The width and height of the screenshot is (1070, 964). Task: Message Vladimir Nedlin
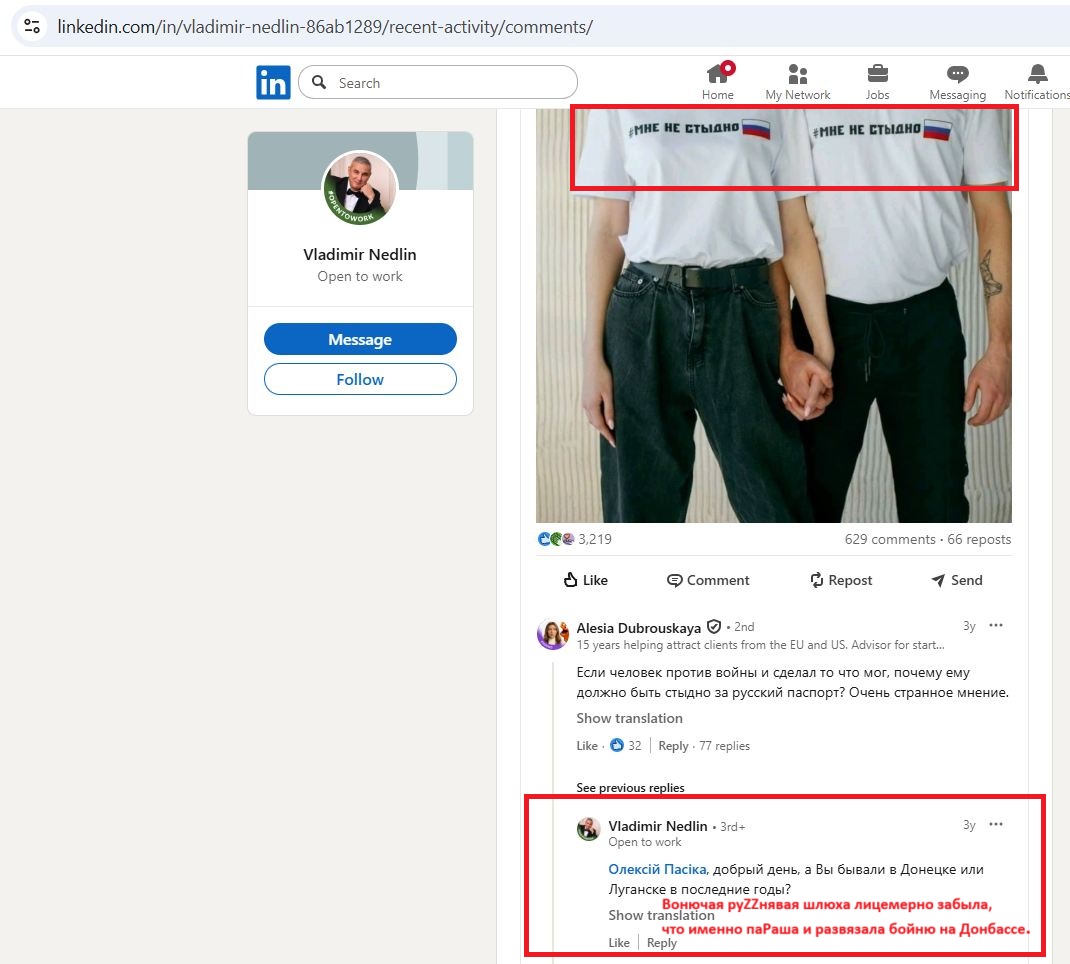(360, 339)
